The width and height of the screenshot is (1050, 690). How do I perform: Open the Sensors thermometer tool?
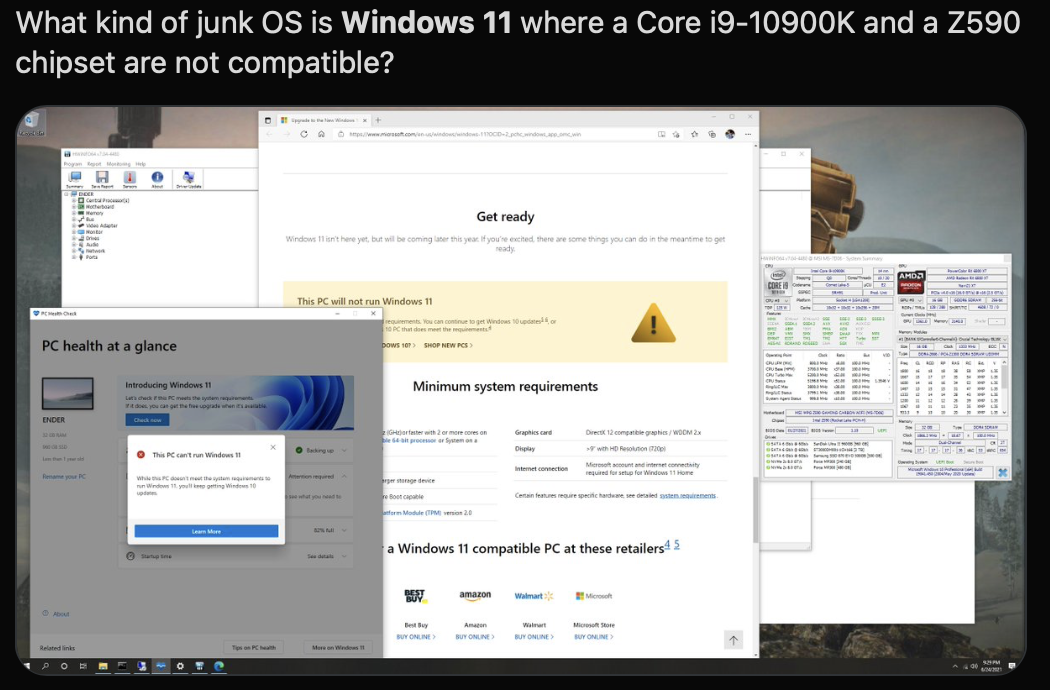(x=130, y=178)
